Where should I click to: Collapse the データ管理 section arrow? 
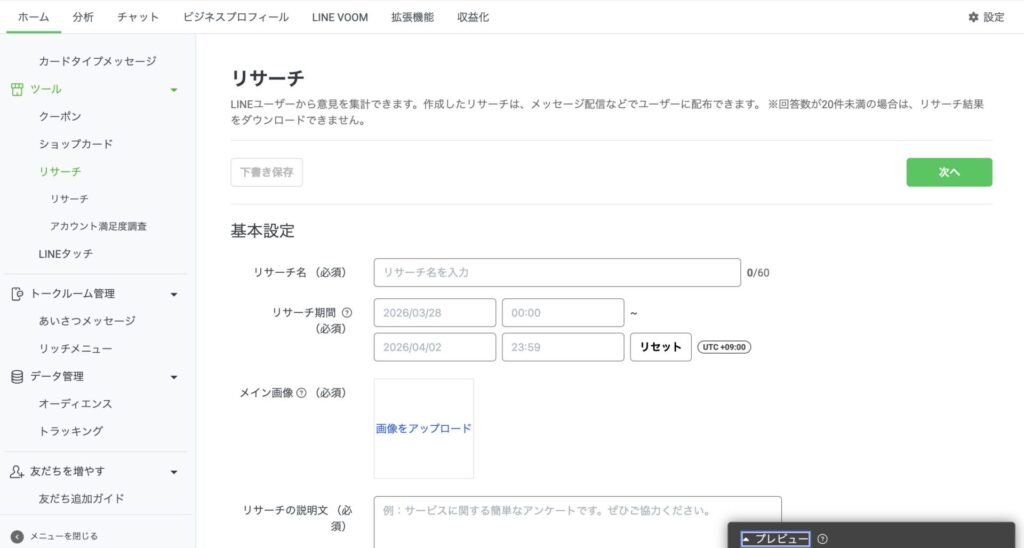point(174,378)
